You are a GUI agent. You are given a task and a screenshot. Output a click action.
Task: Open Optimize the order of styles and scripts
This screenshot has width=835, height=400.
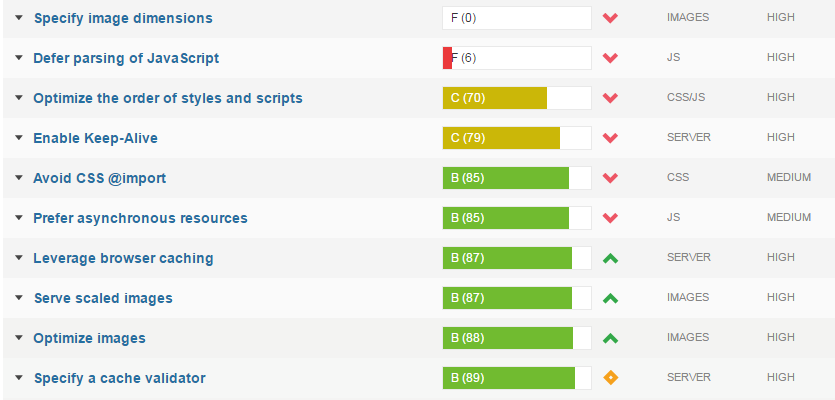point(168,98)
